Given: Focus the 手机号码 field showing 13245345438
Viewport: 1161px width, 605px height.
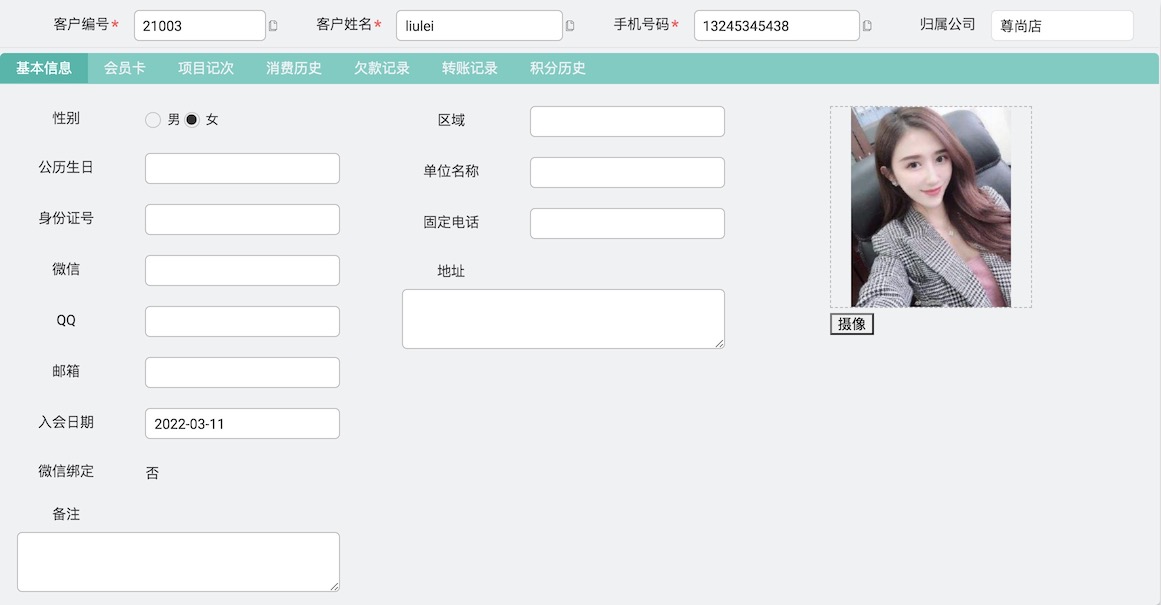Looking at the screenshot, I should 777,26.
